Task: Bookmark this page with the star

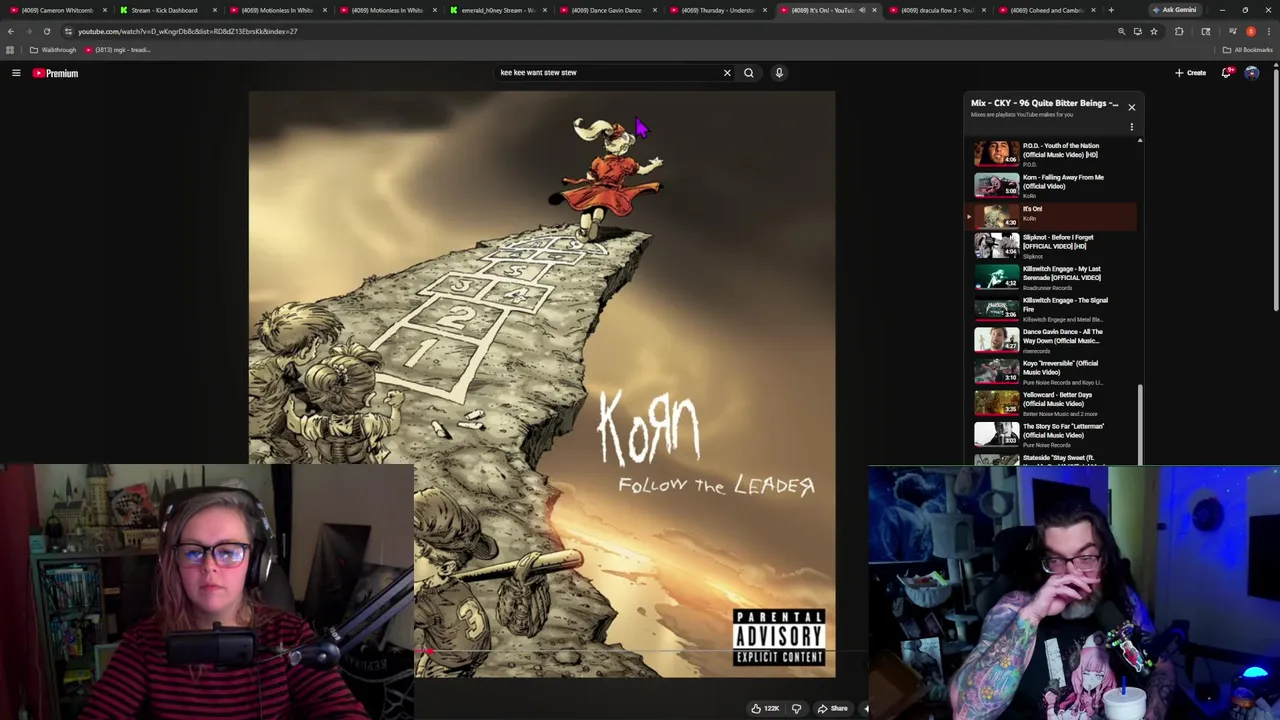Action: point(1154,31)
